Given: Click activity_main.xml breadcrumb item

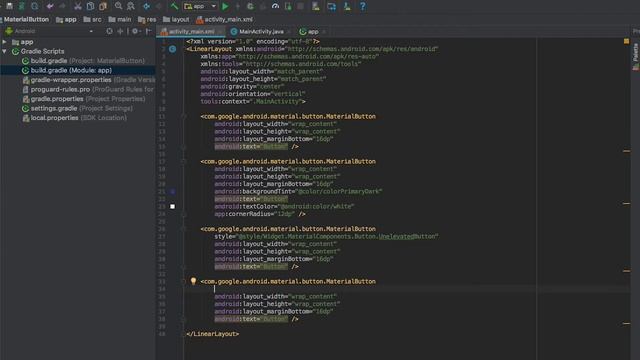Looking at the screenshot, I should coord(224,19).
